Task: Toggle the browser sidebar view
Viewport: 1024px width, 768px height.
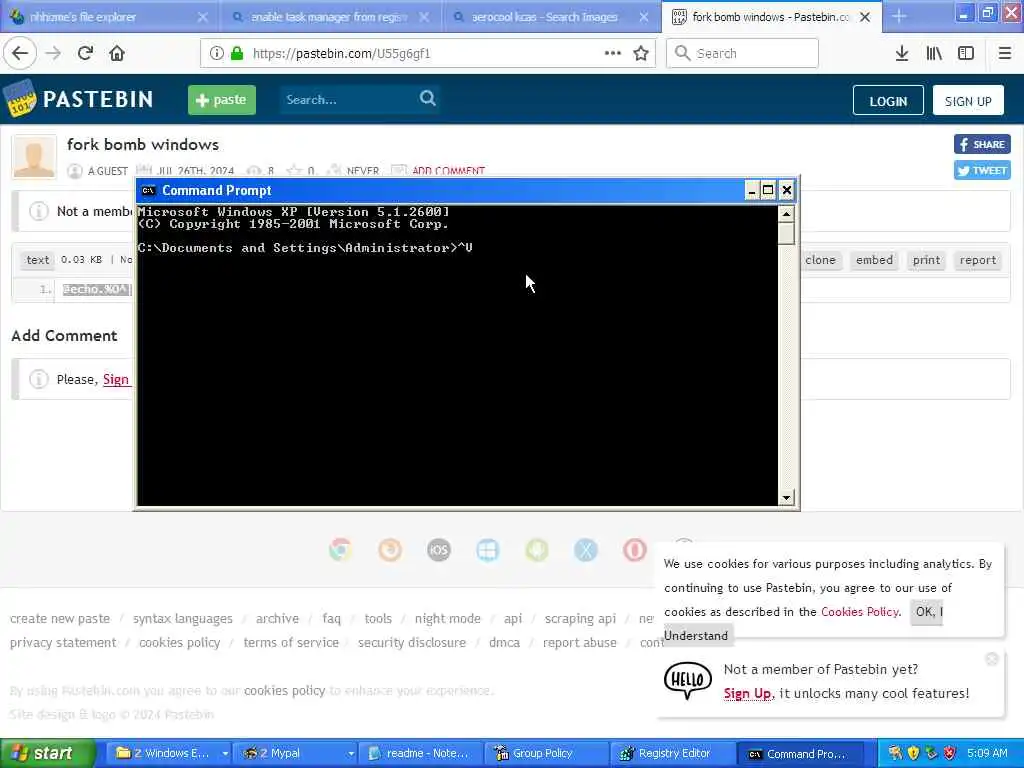Action: tap(966, 54)
